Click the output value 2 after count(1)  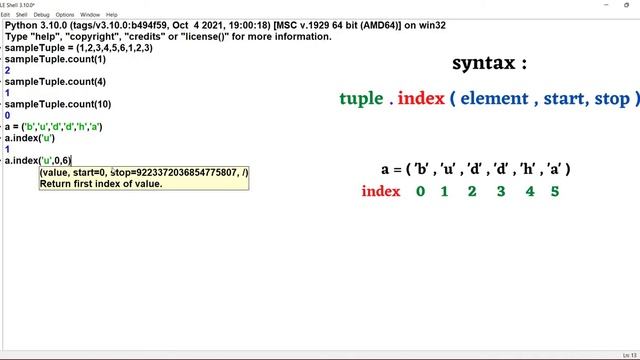(x=7, y=70)
